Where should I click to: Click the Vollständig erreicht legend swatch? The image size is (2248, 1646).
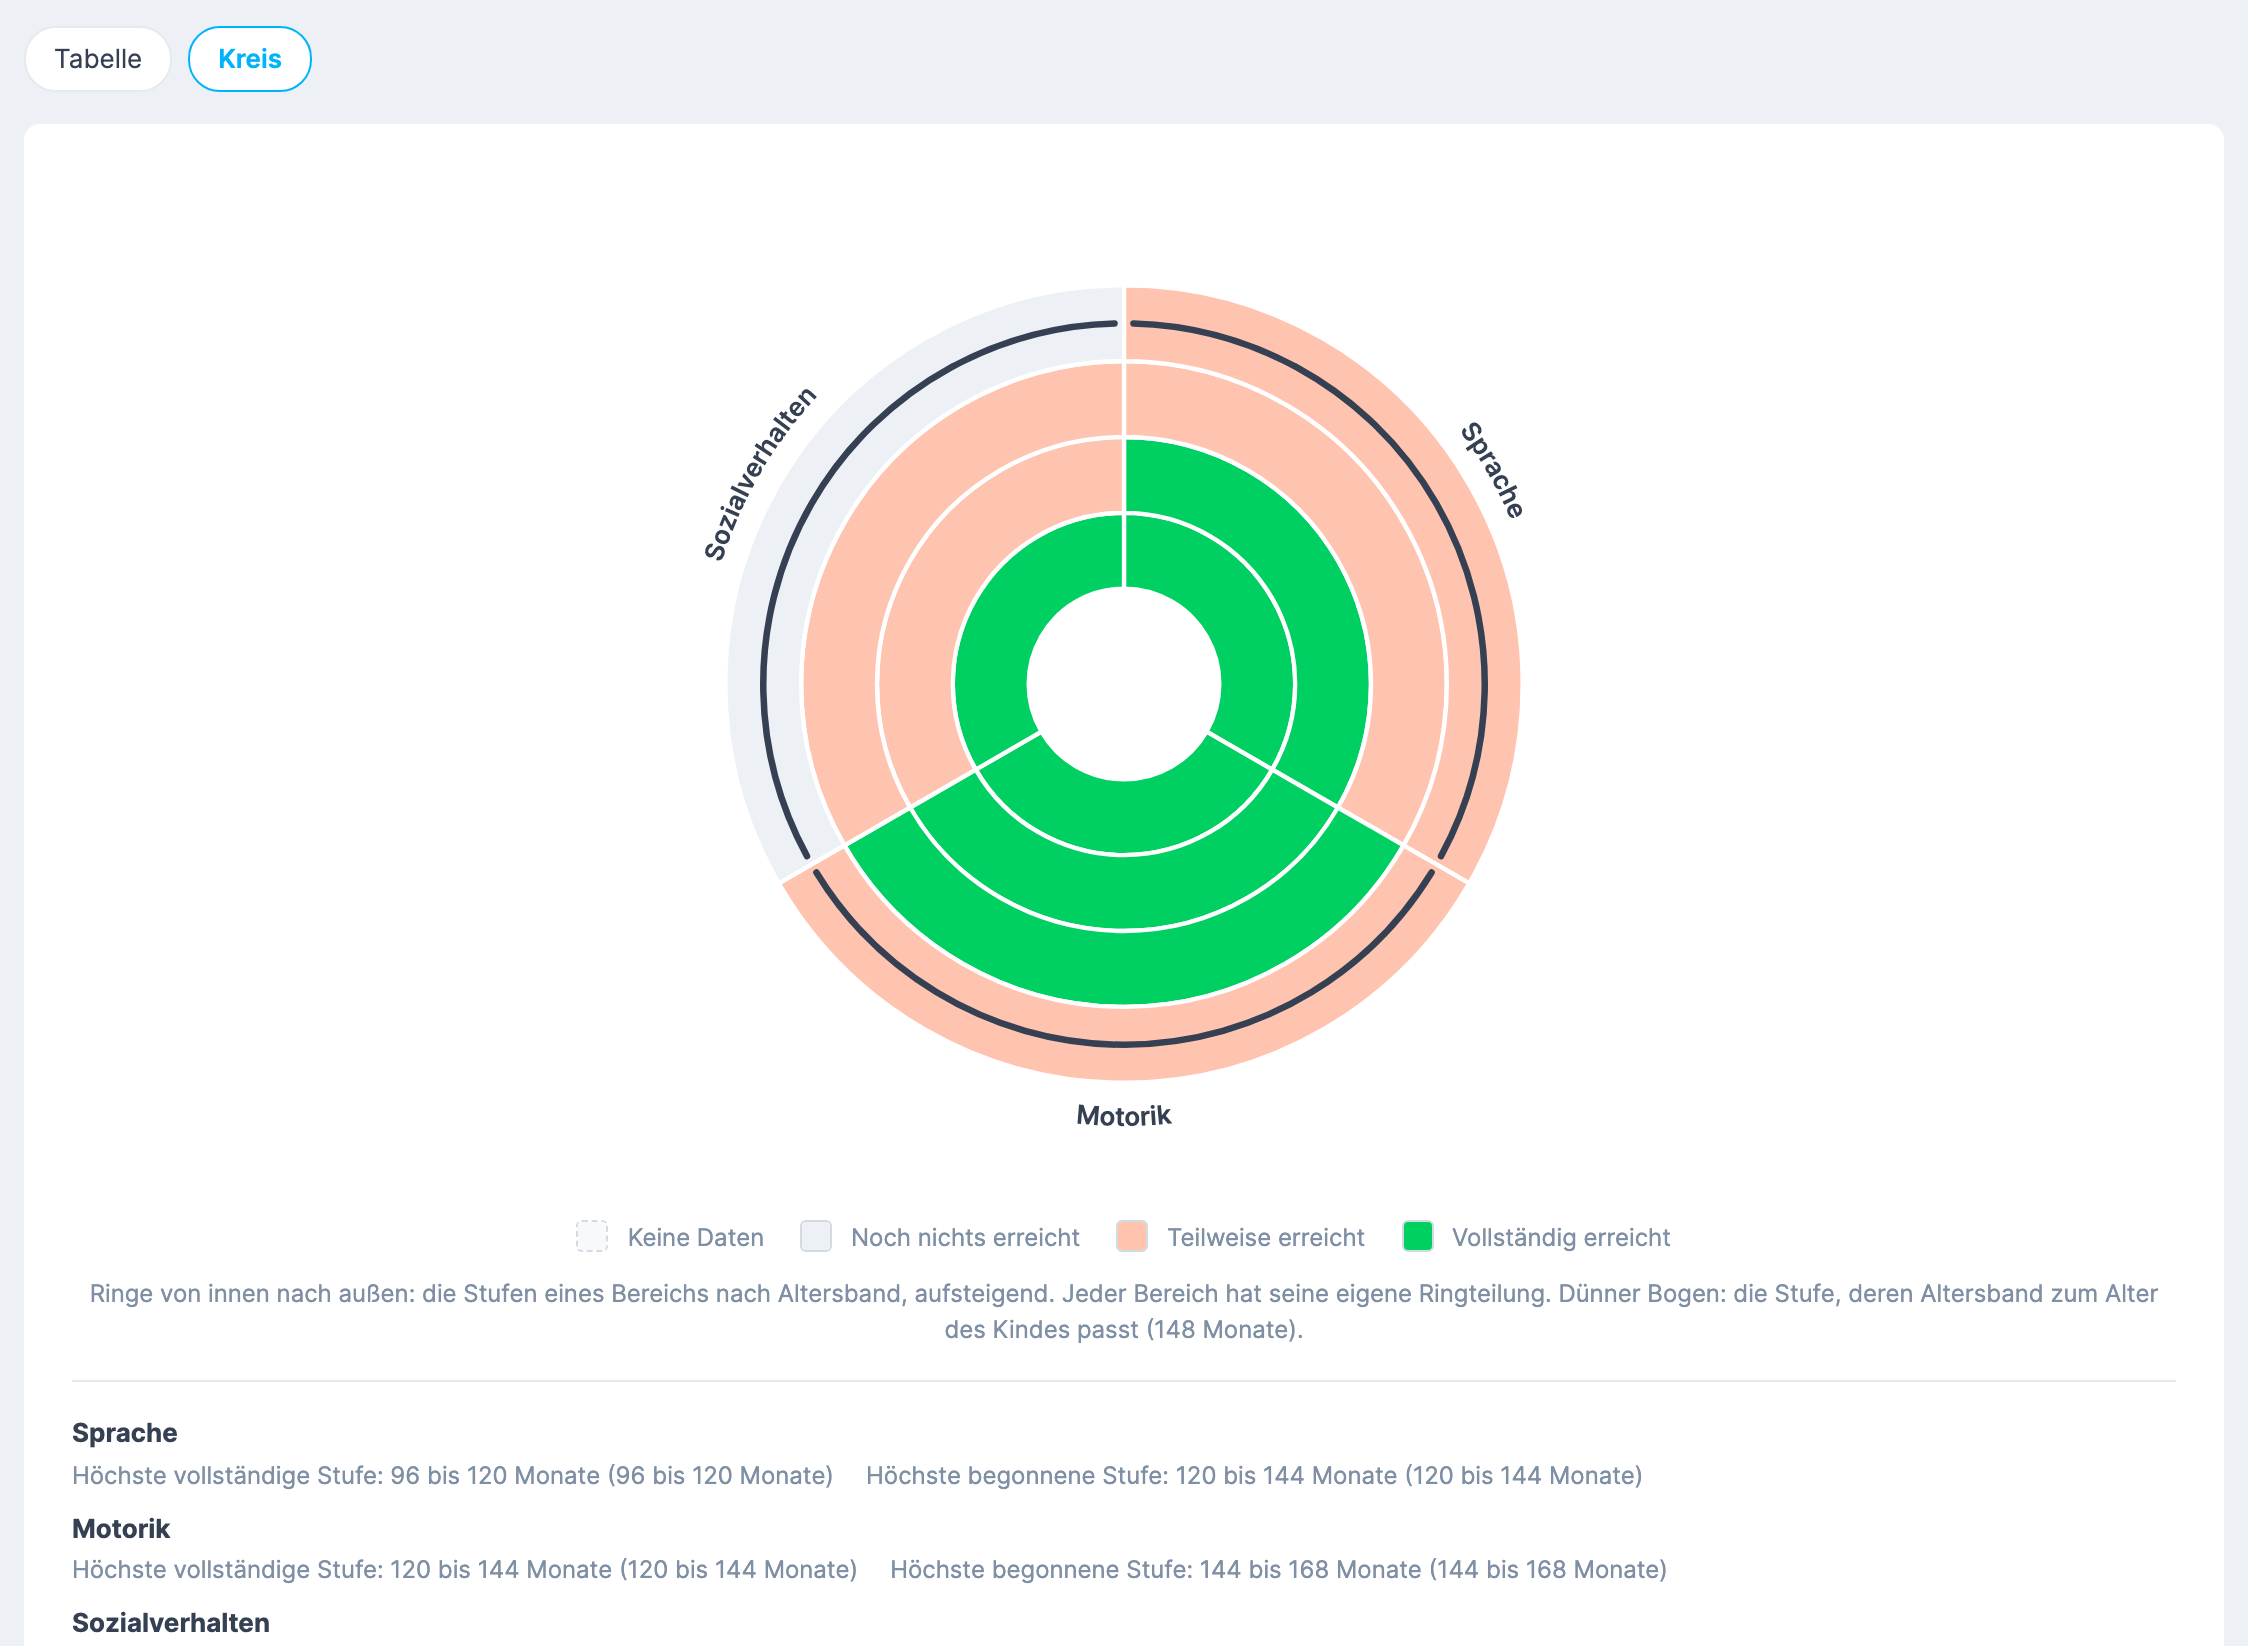(x=1418, y=1236)
